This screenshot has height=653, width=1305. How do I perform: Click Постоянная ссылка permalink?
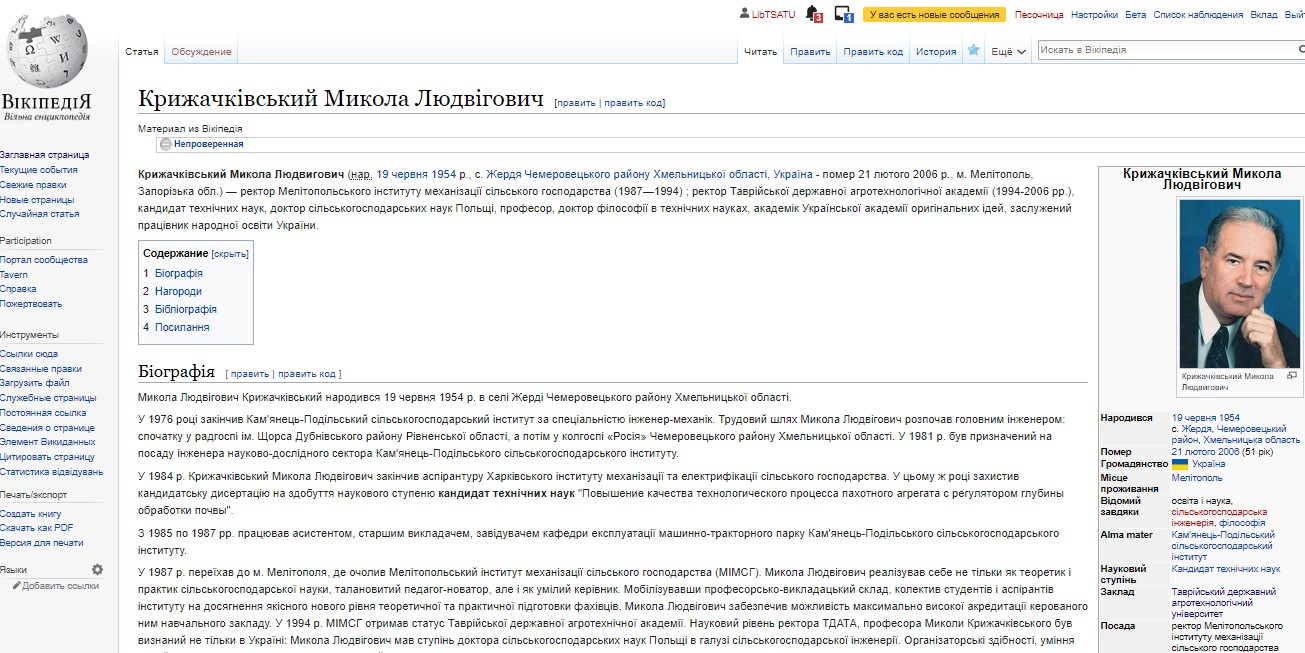click(43, 413)
